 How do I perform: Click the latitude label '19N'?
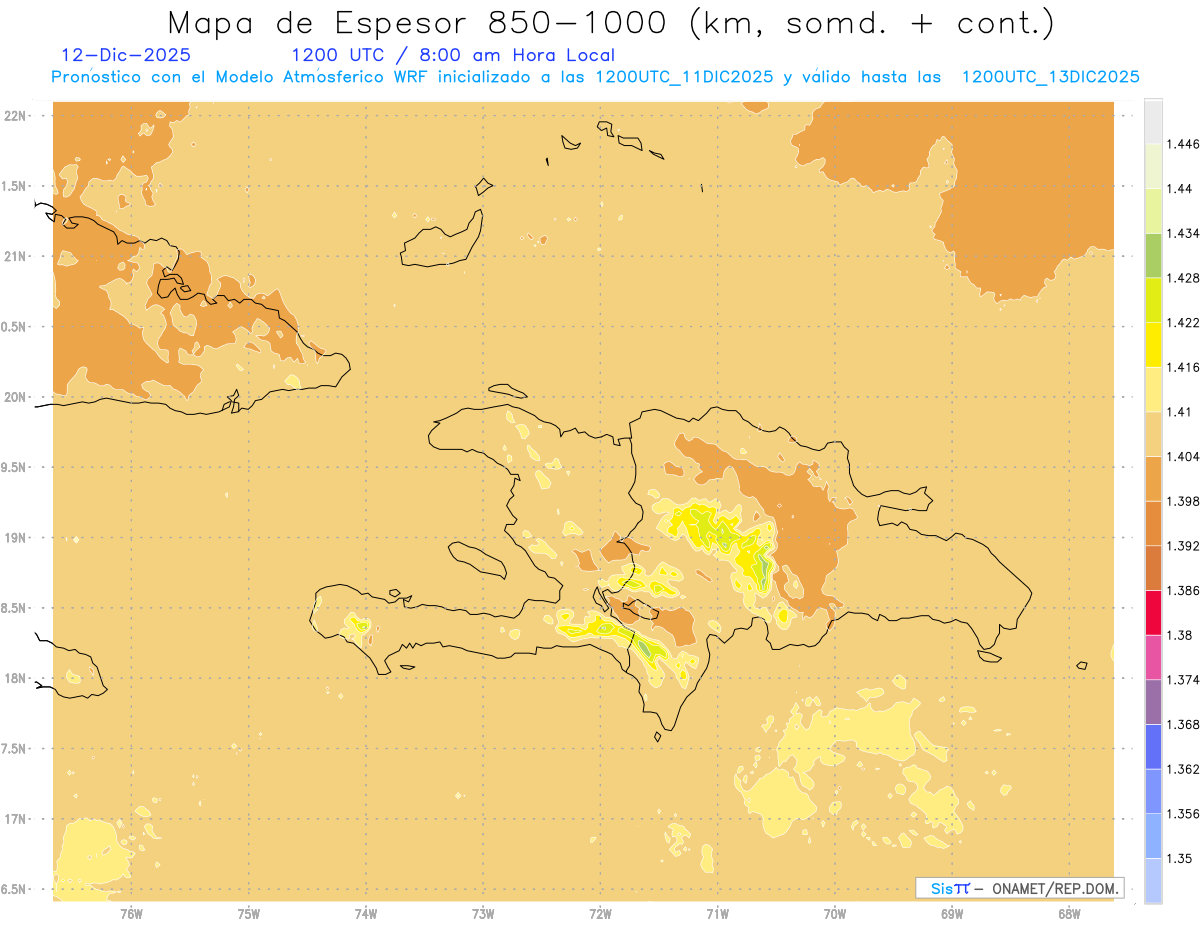pos(16,538)
